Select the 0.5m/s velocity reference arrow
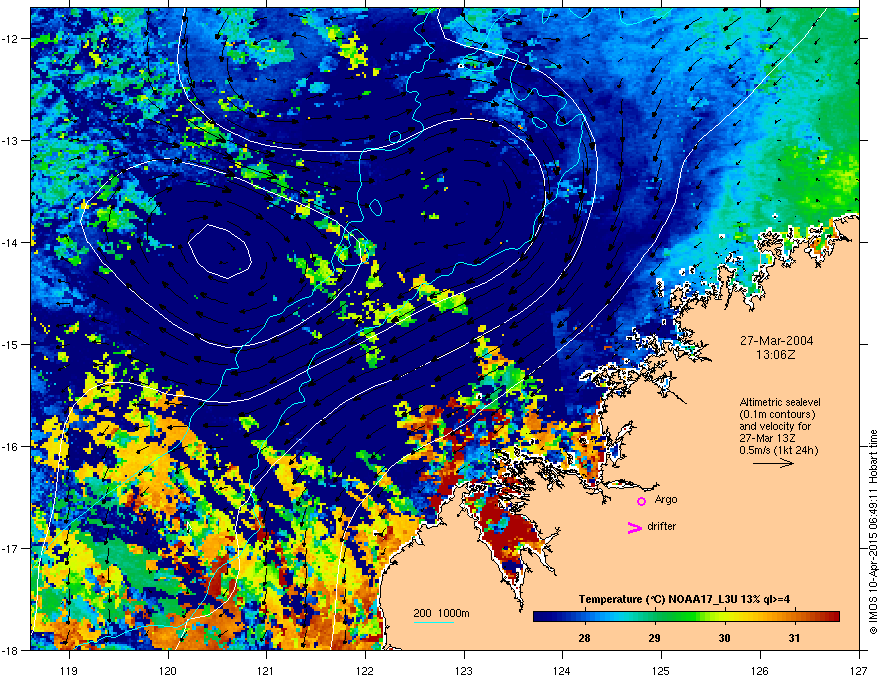 (x=773, y=463)
